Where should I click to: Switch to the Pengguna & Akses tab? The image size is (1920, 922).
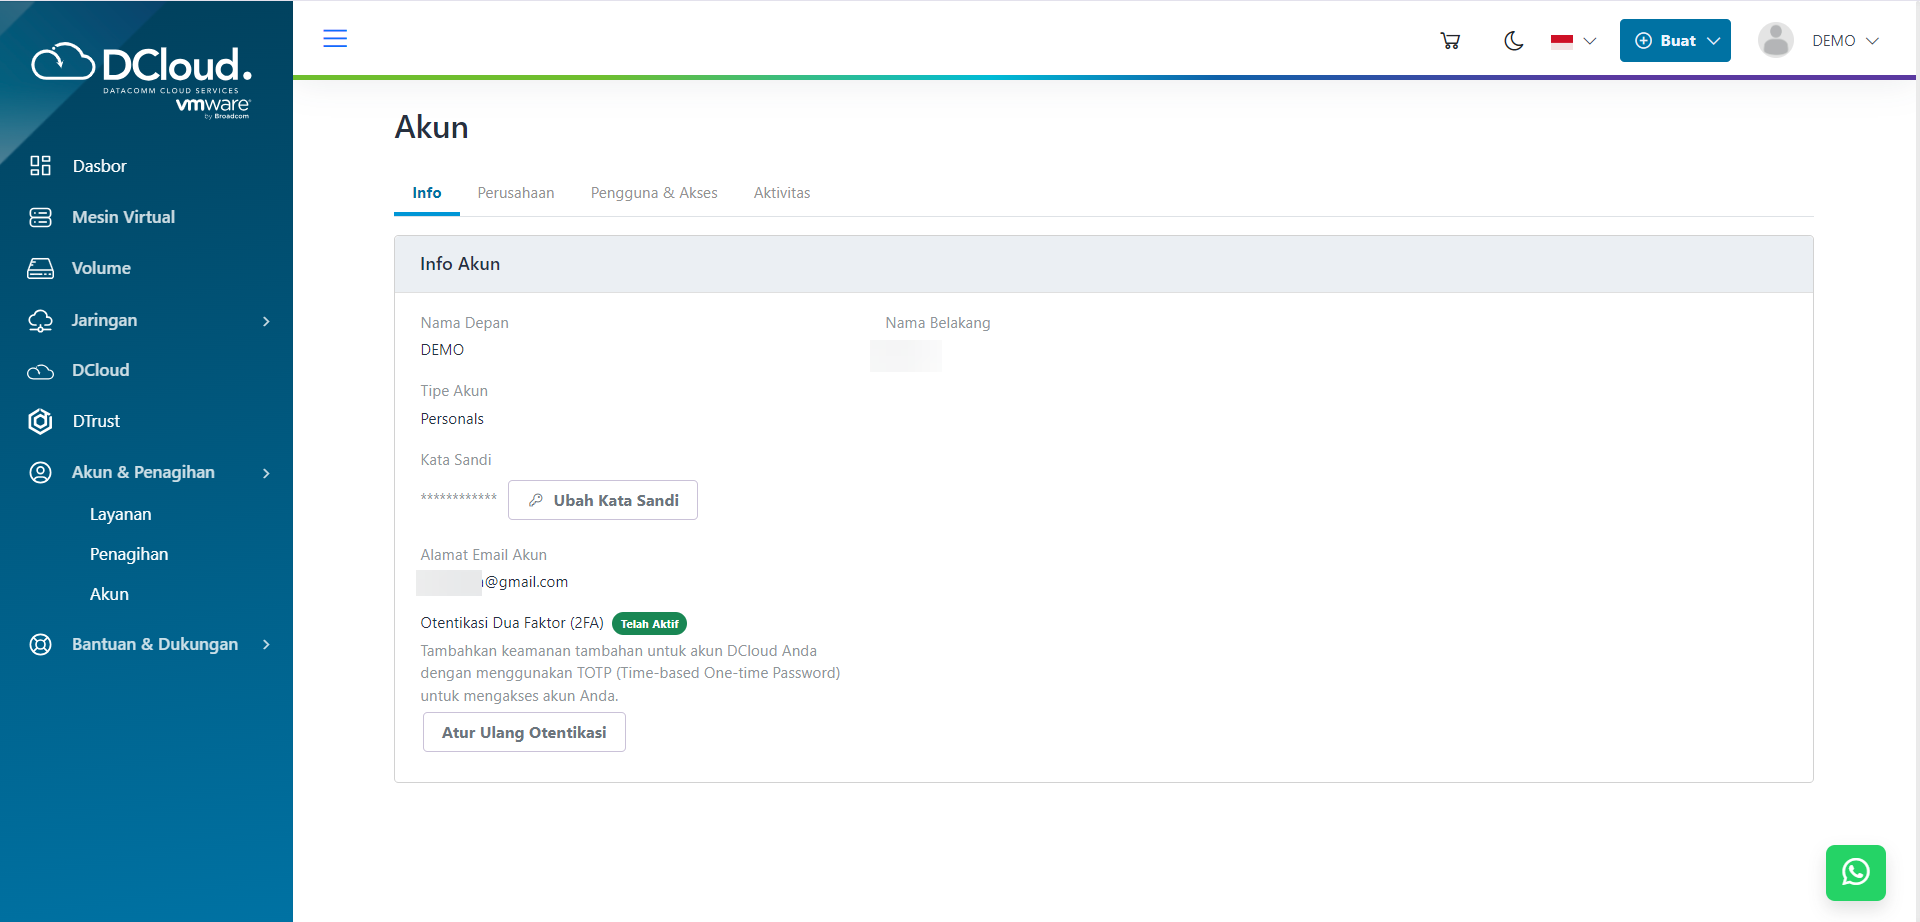(654, 193)
